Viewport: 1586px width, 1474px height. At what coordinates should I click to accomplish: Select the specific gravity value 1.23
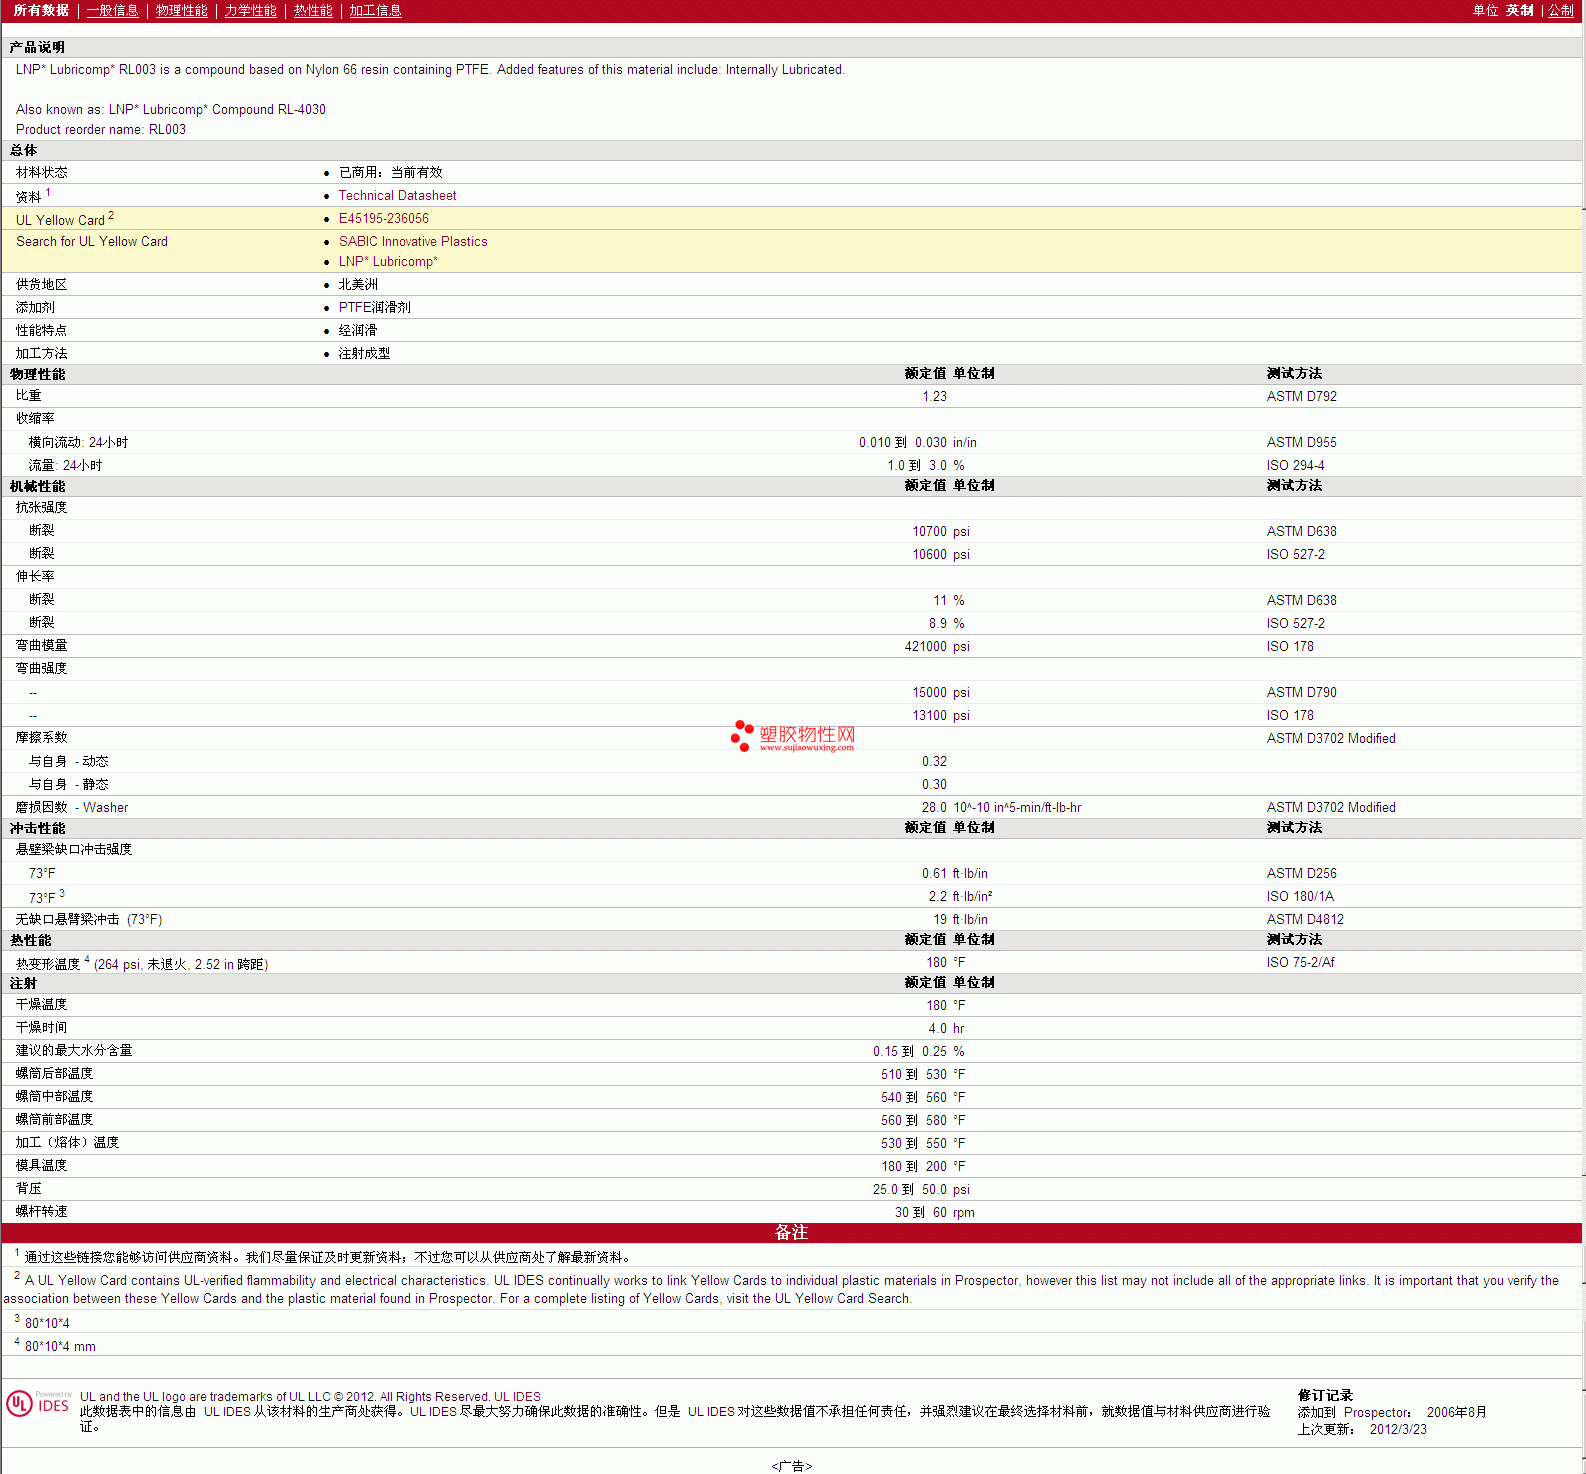[934, 397]
